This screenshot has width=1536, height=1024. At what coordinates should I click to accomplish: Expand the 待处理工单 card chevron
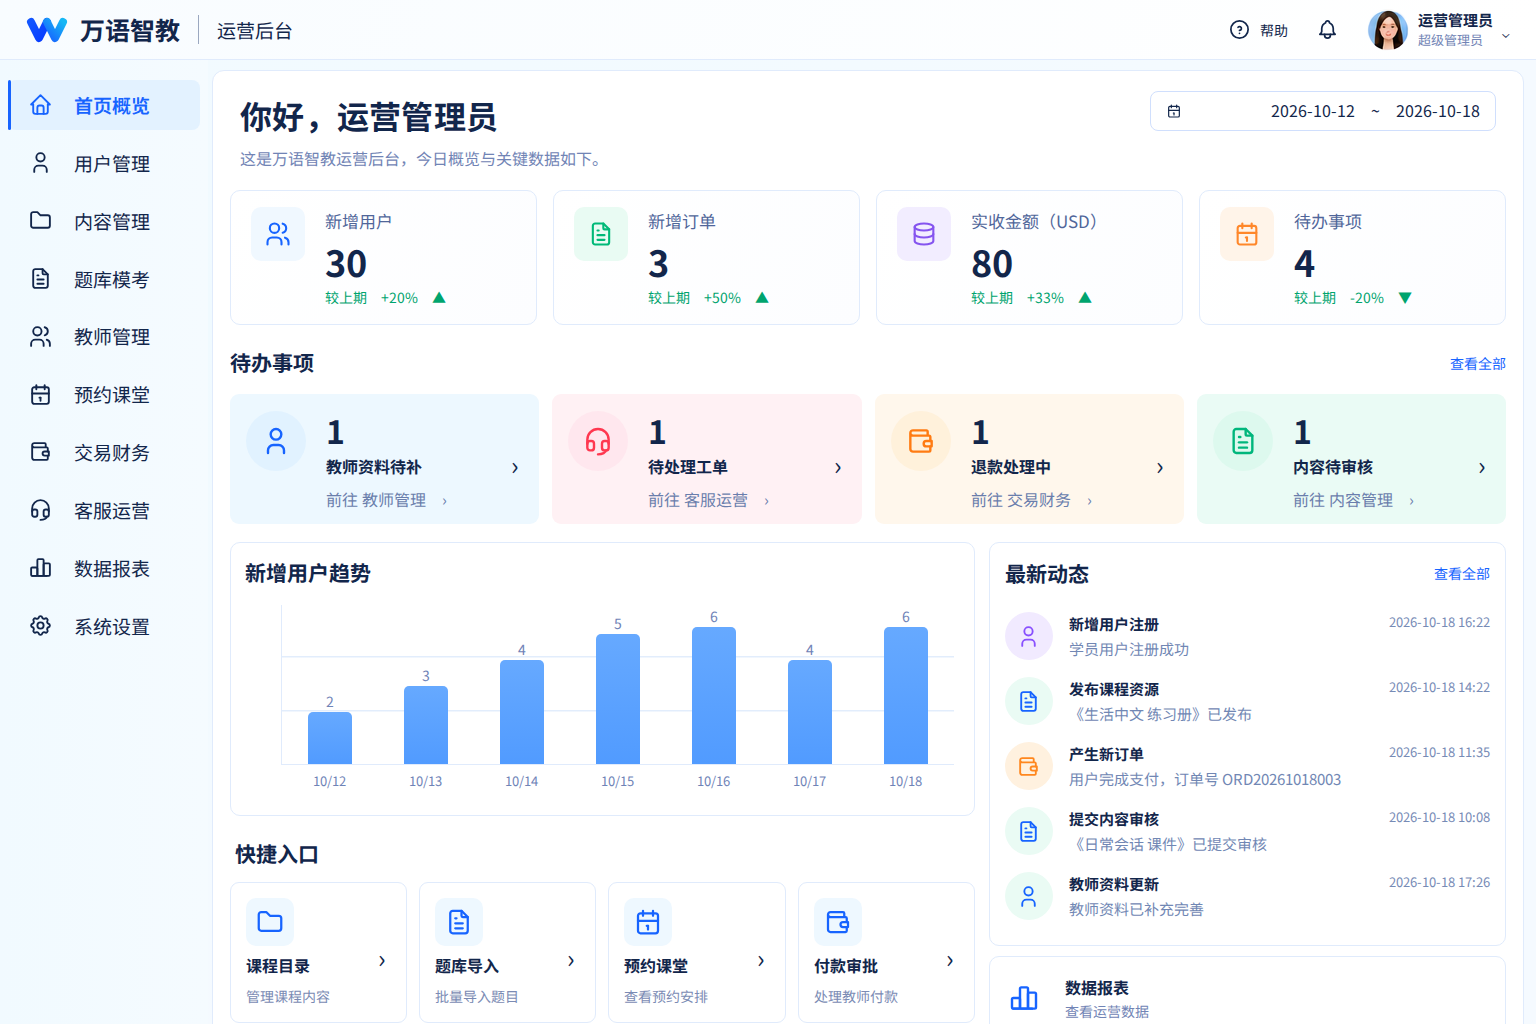(838, 467)
